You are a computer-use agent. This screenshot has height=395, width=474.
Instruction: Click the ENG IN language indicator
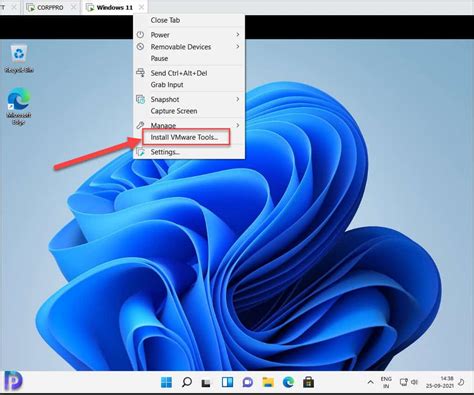(x=386, y=382)
